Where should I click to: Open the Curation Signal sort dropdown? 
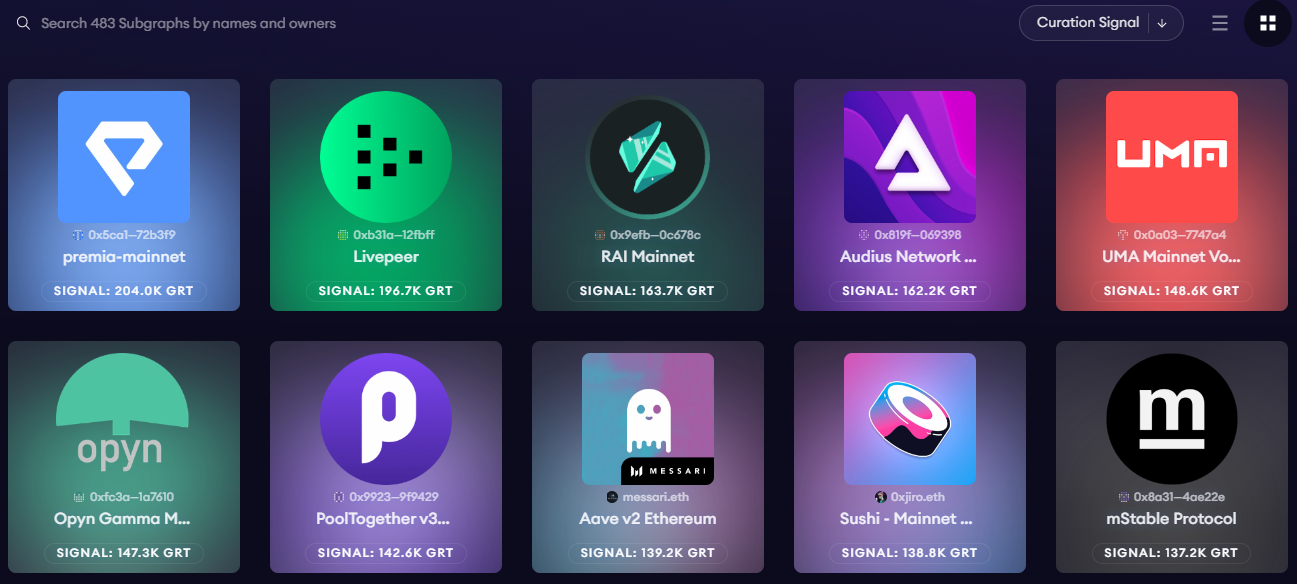[x=1088, y=23]
